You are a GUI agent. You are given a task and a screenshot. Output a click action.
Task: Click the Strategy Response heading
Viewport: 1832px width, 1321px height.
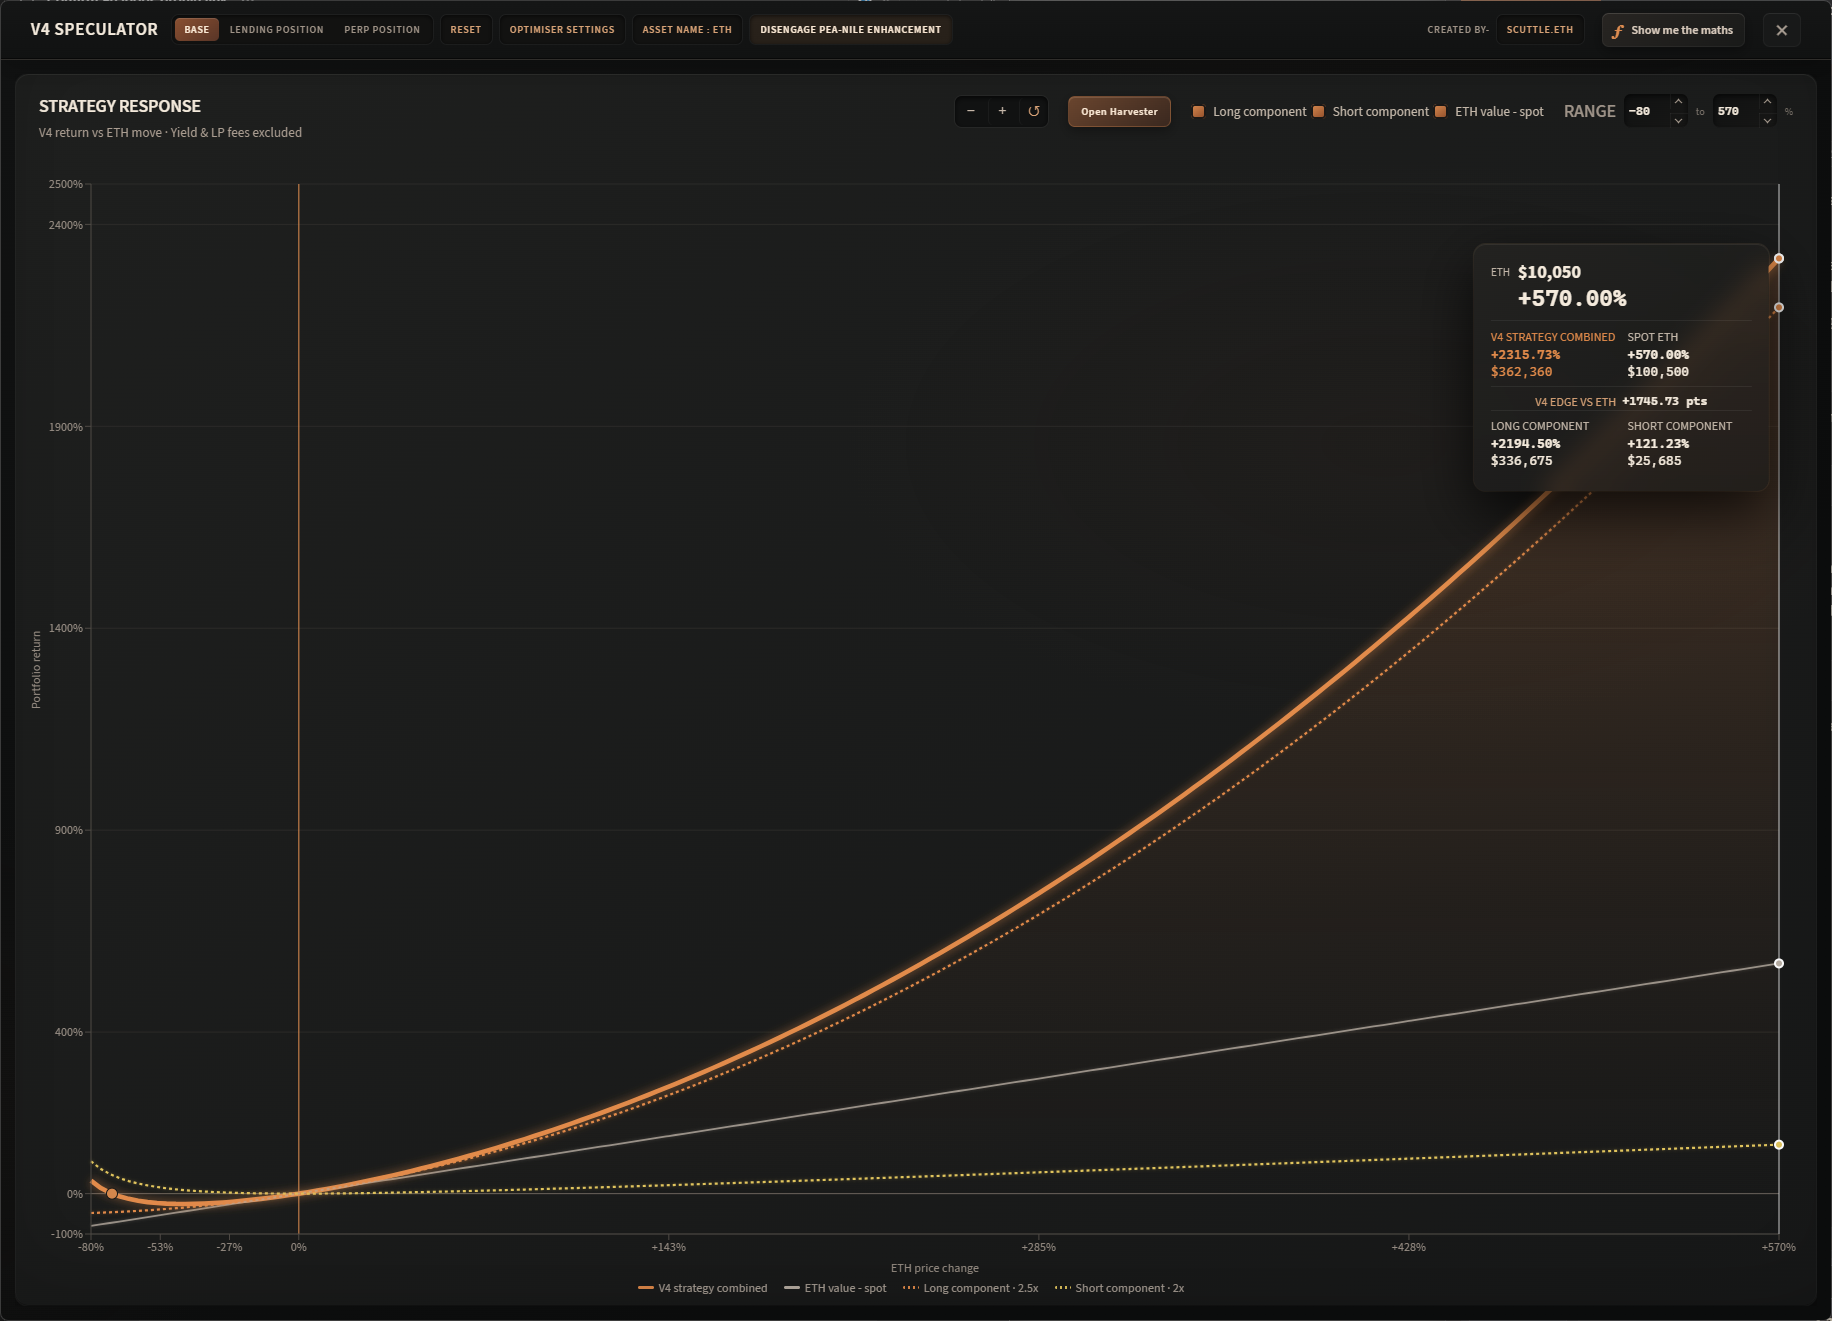[x=120, y=106]
